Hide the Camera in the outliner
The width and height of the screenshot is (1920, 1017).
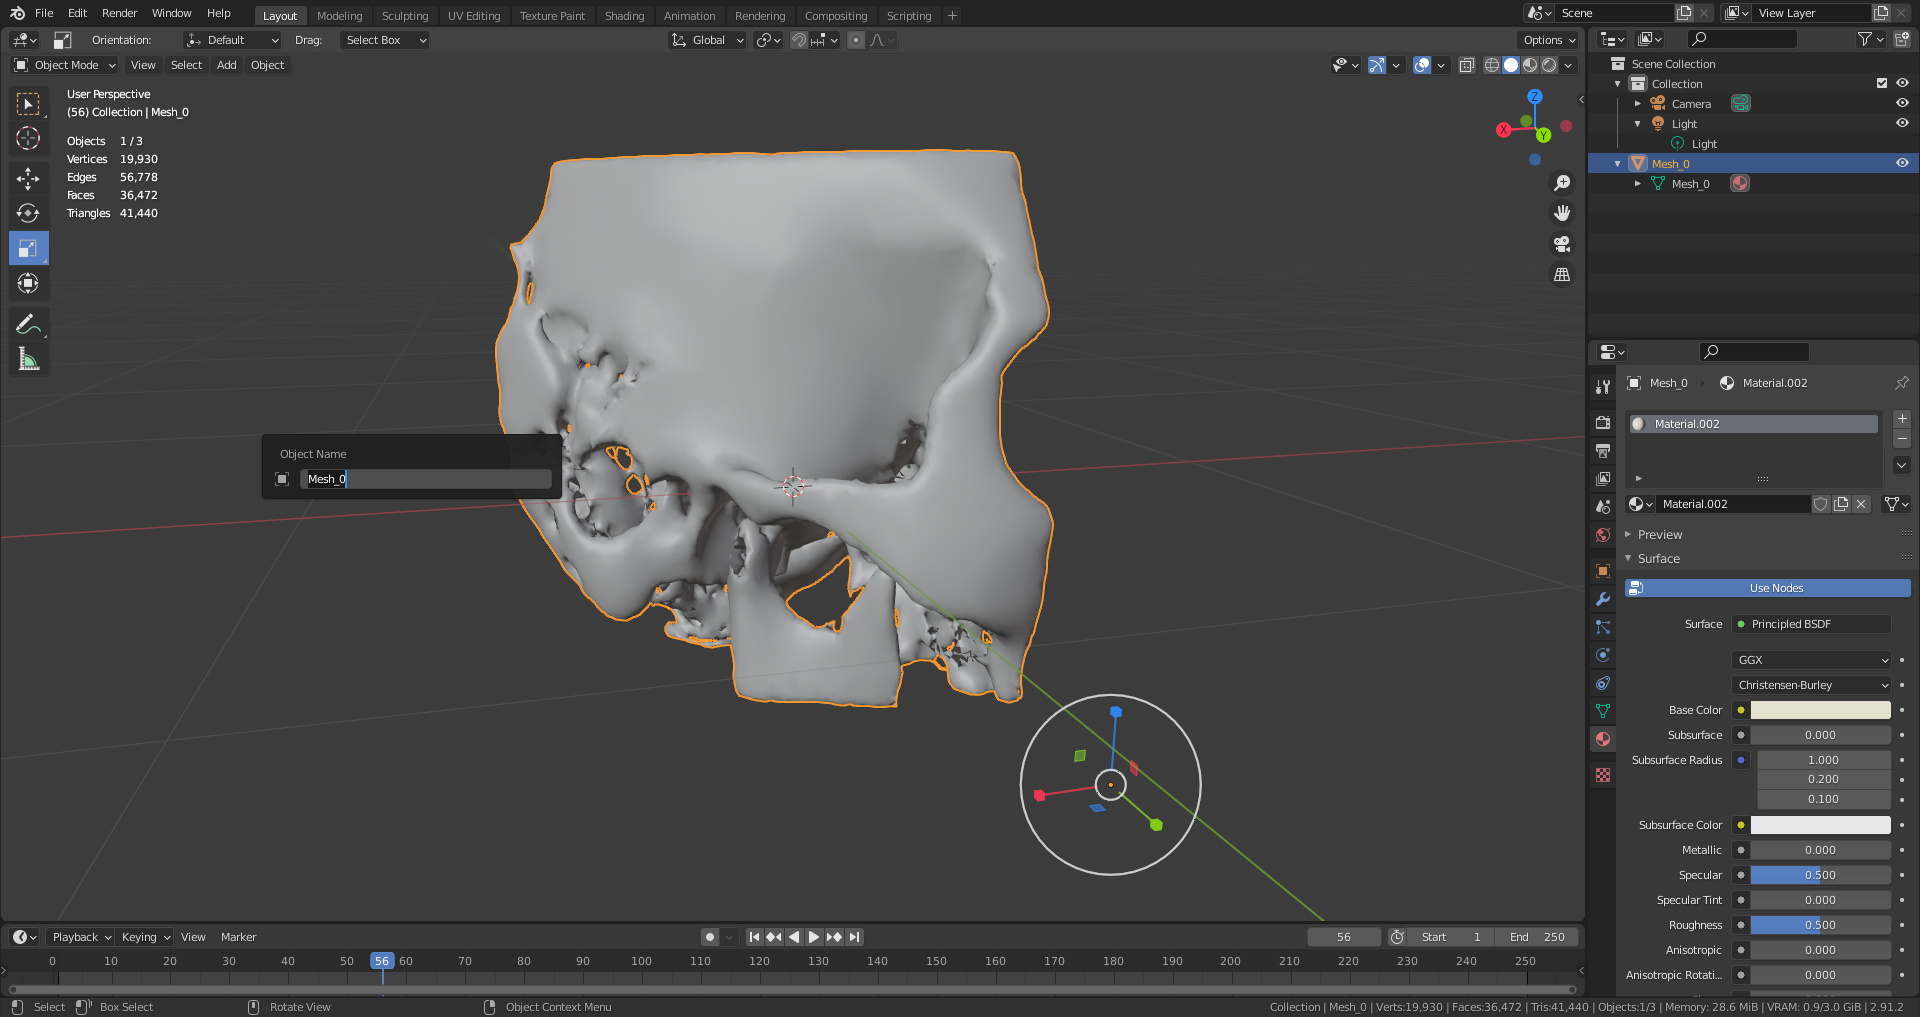pyautogui.click(x=1902, y=104)
